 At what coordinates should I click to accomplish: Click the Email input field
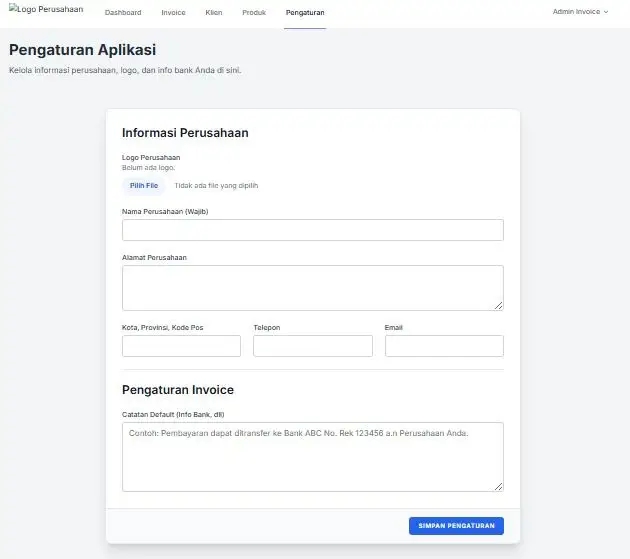[x=444, y=346]
